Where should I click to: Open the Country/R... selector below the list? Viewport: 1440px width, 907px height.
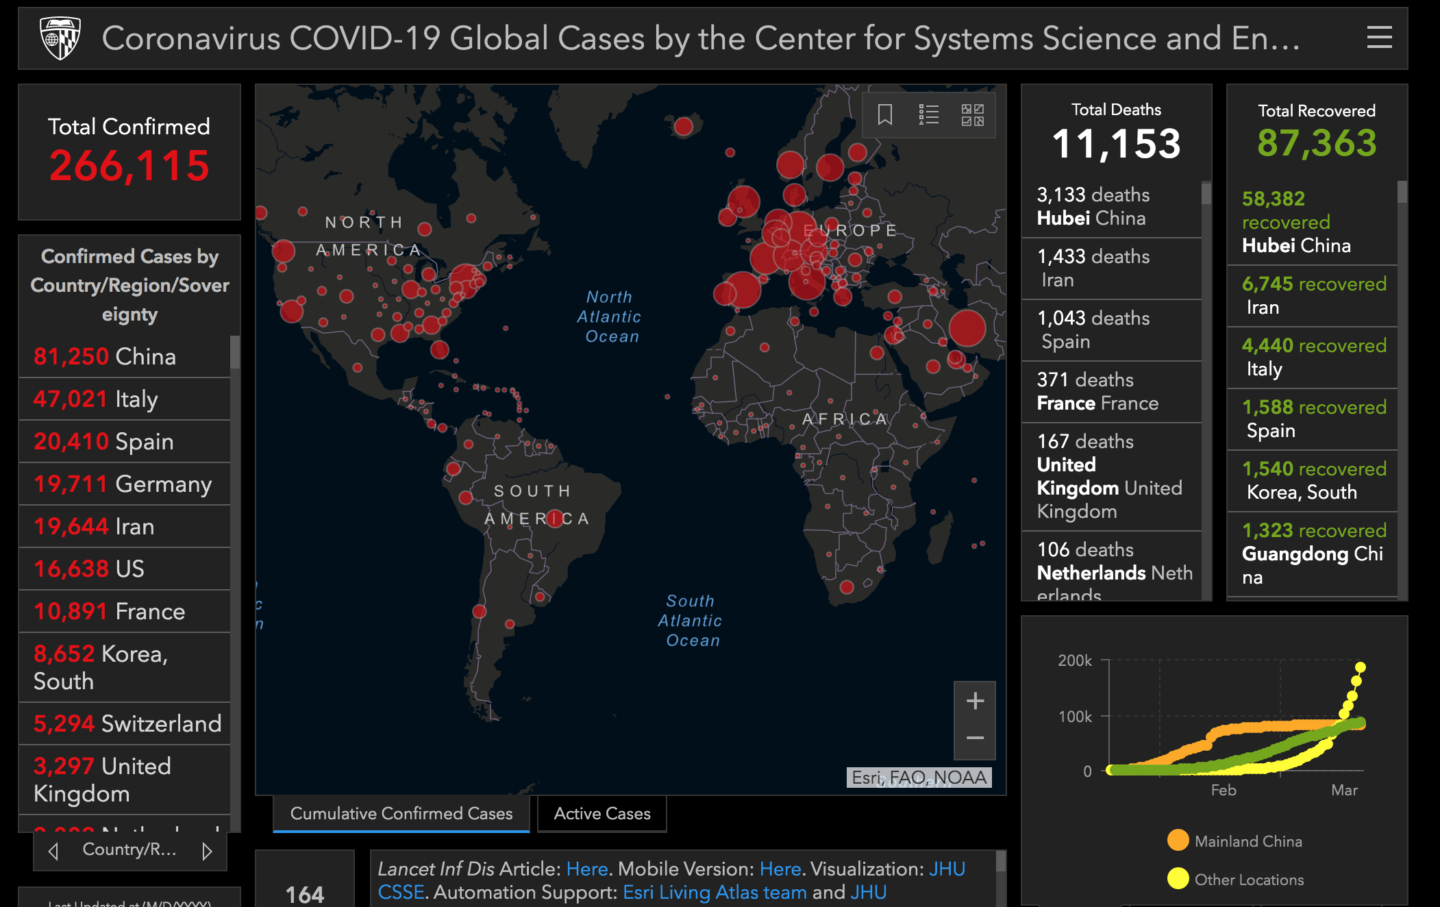click(129, 849)
